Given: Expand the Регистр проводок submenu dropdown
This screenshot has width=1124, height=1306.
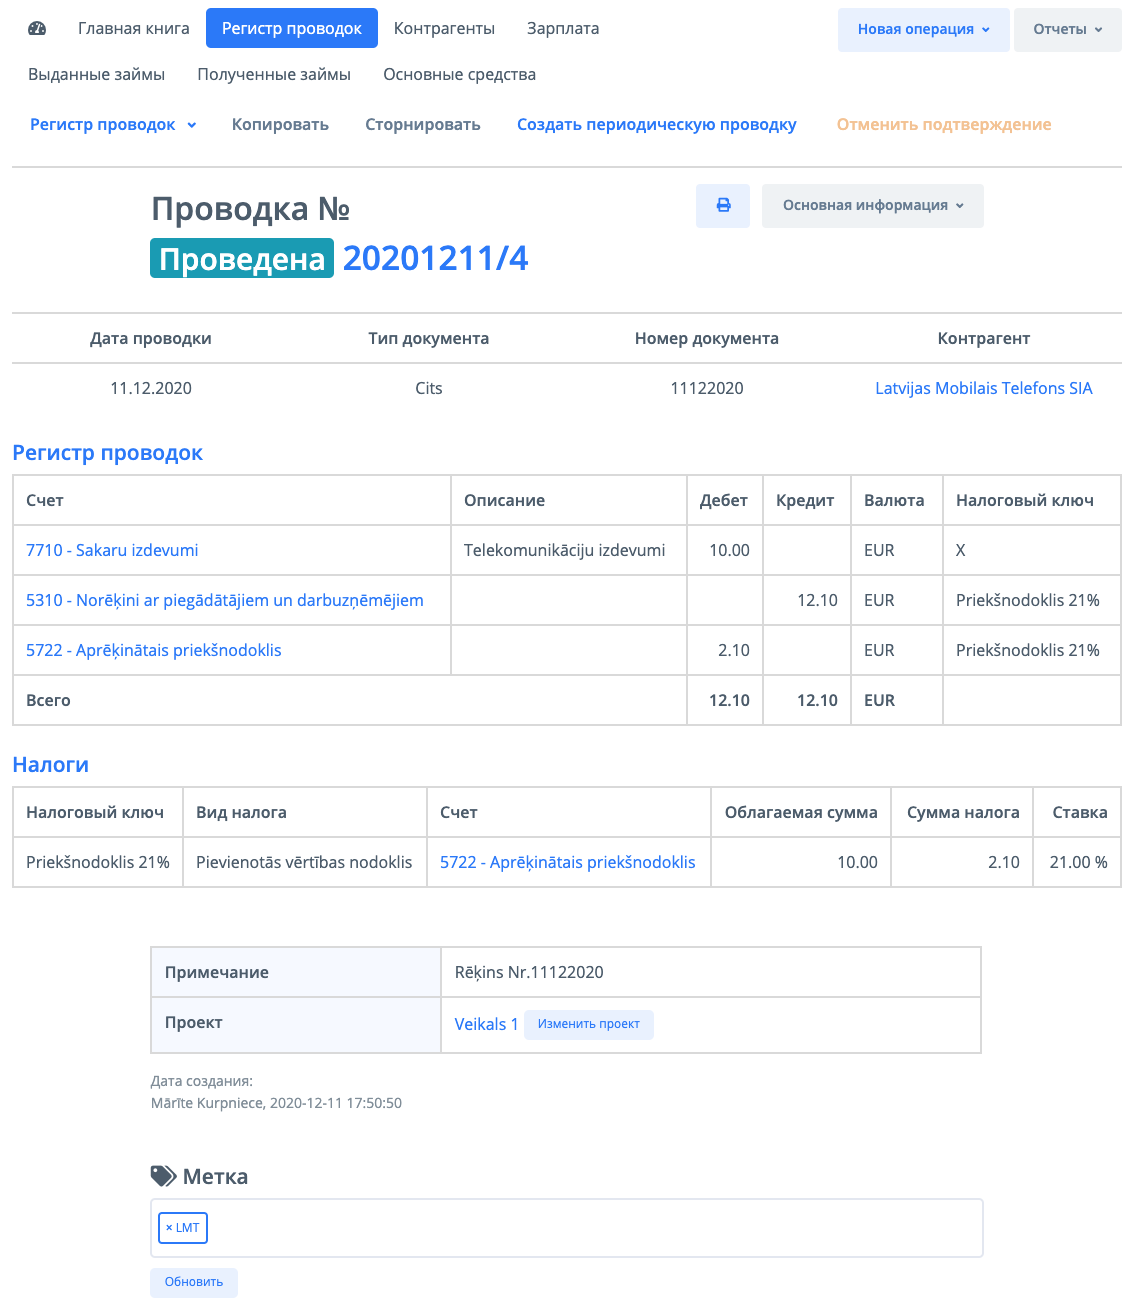Looking at the screenshot, I should coord(113,124).
